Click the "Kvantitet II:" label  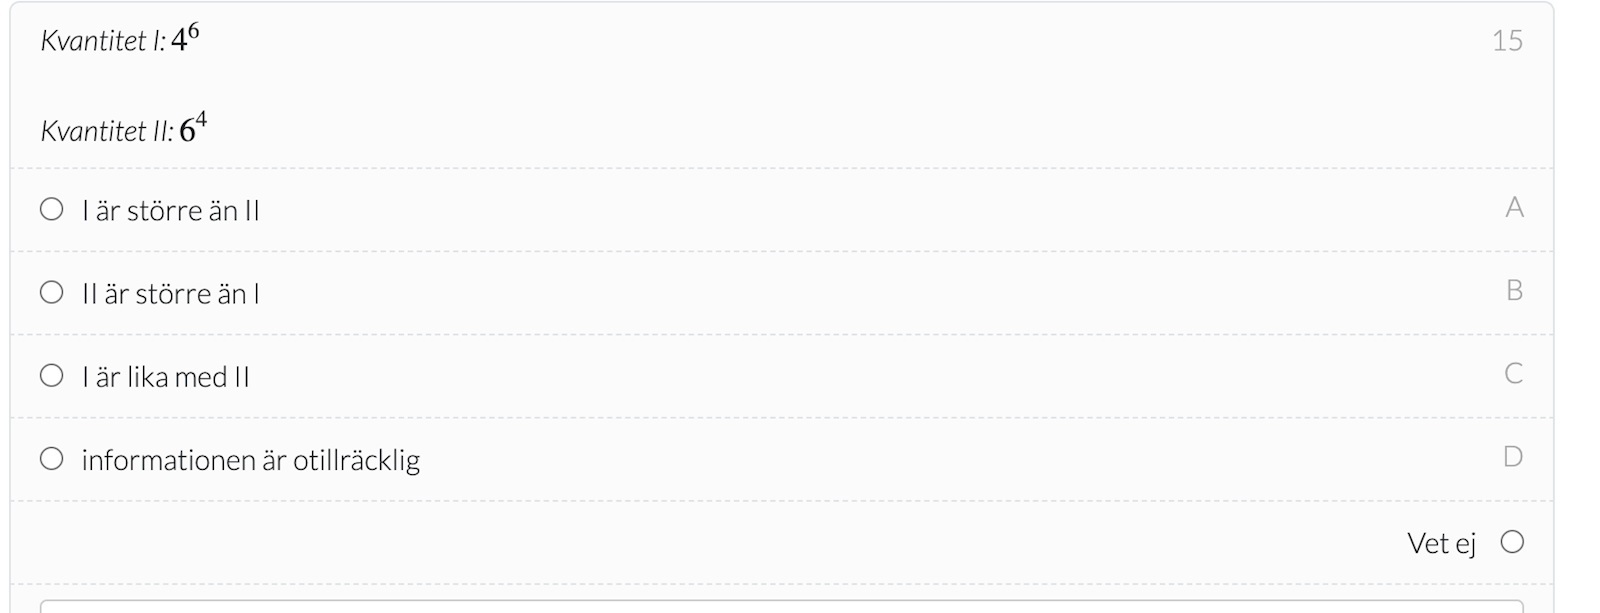coord(106,131)
